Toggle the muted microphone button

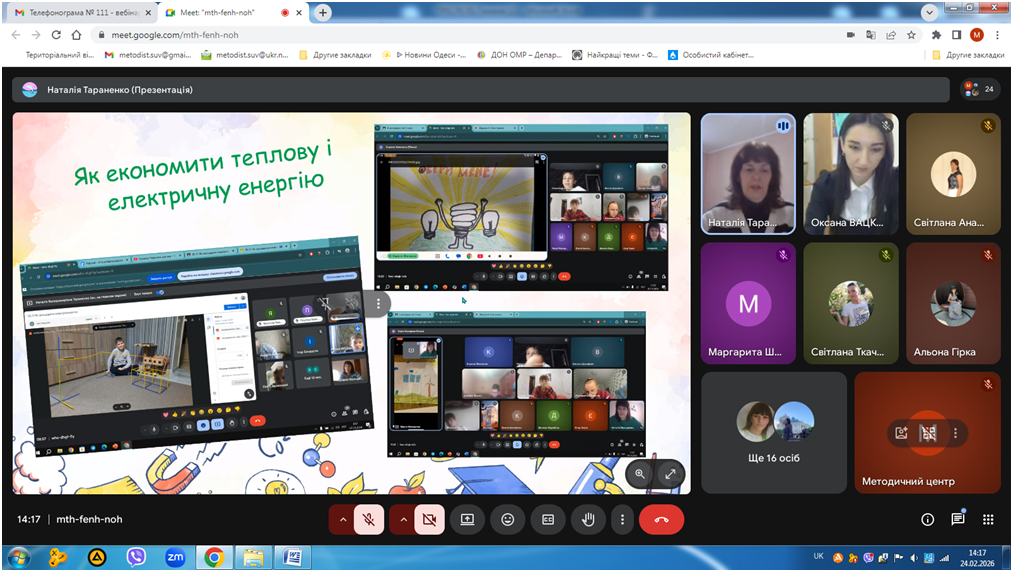(369, 520)
